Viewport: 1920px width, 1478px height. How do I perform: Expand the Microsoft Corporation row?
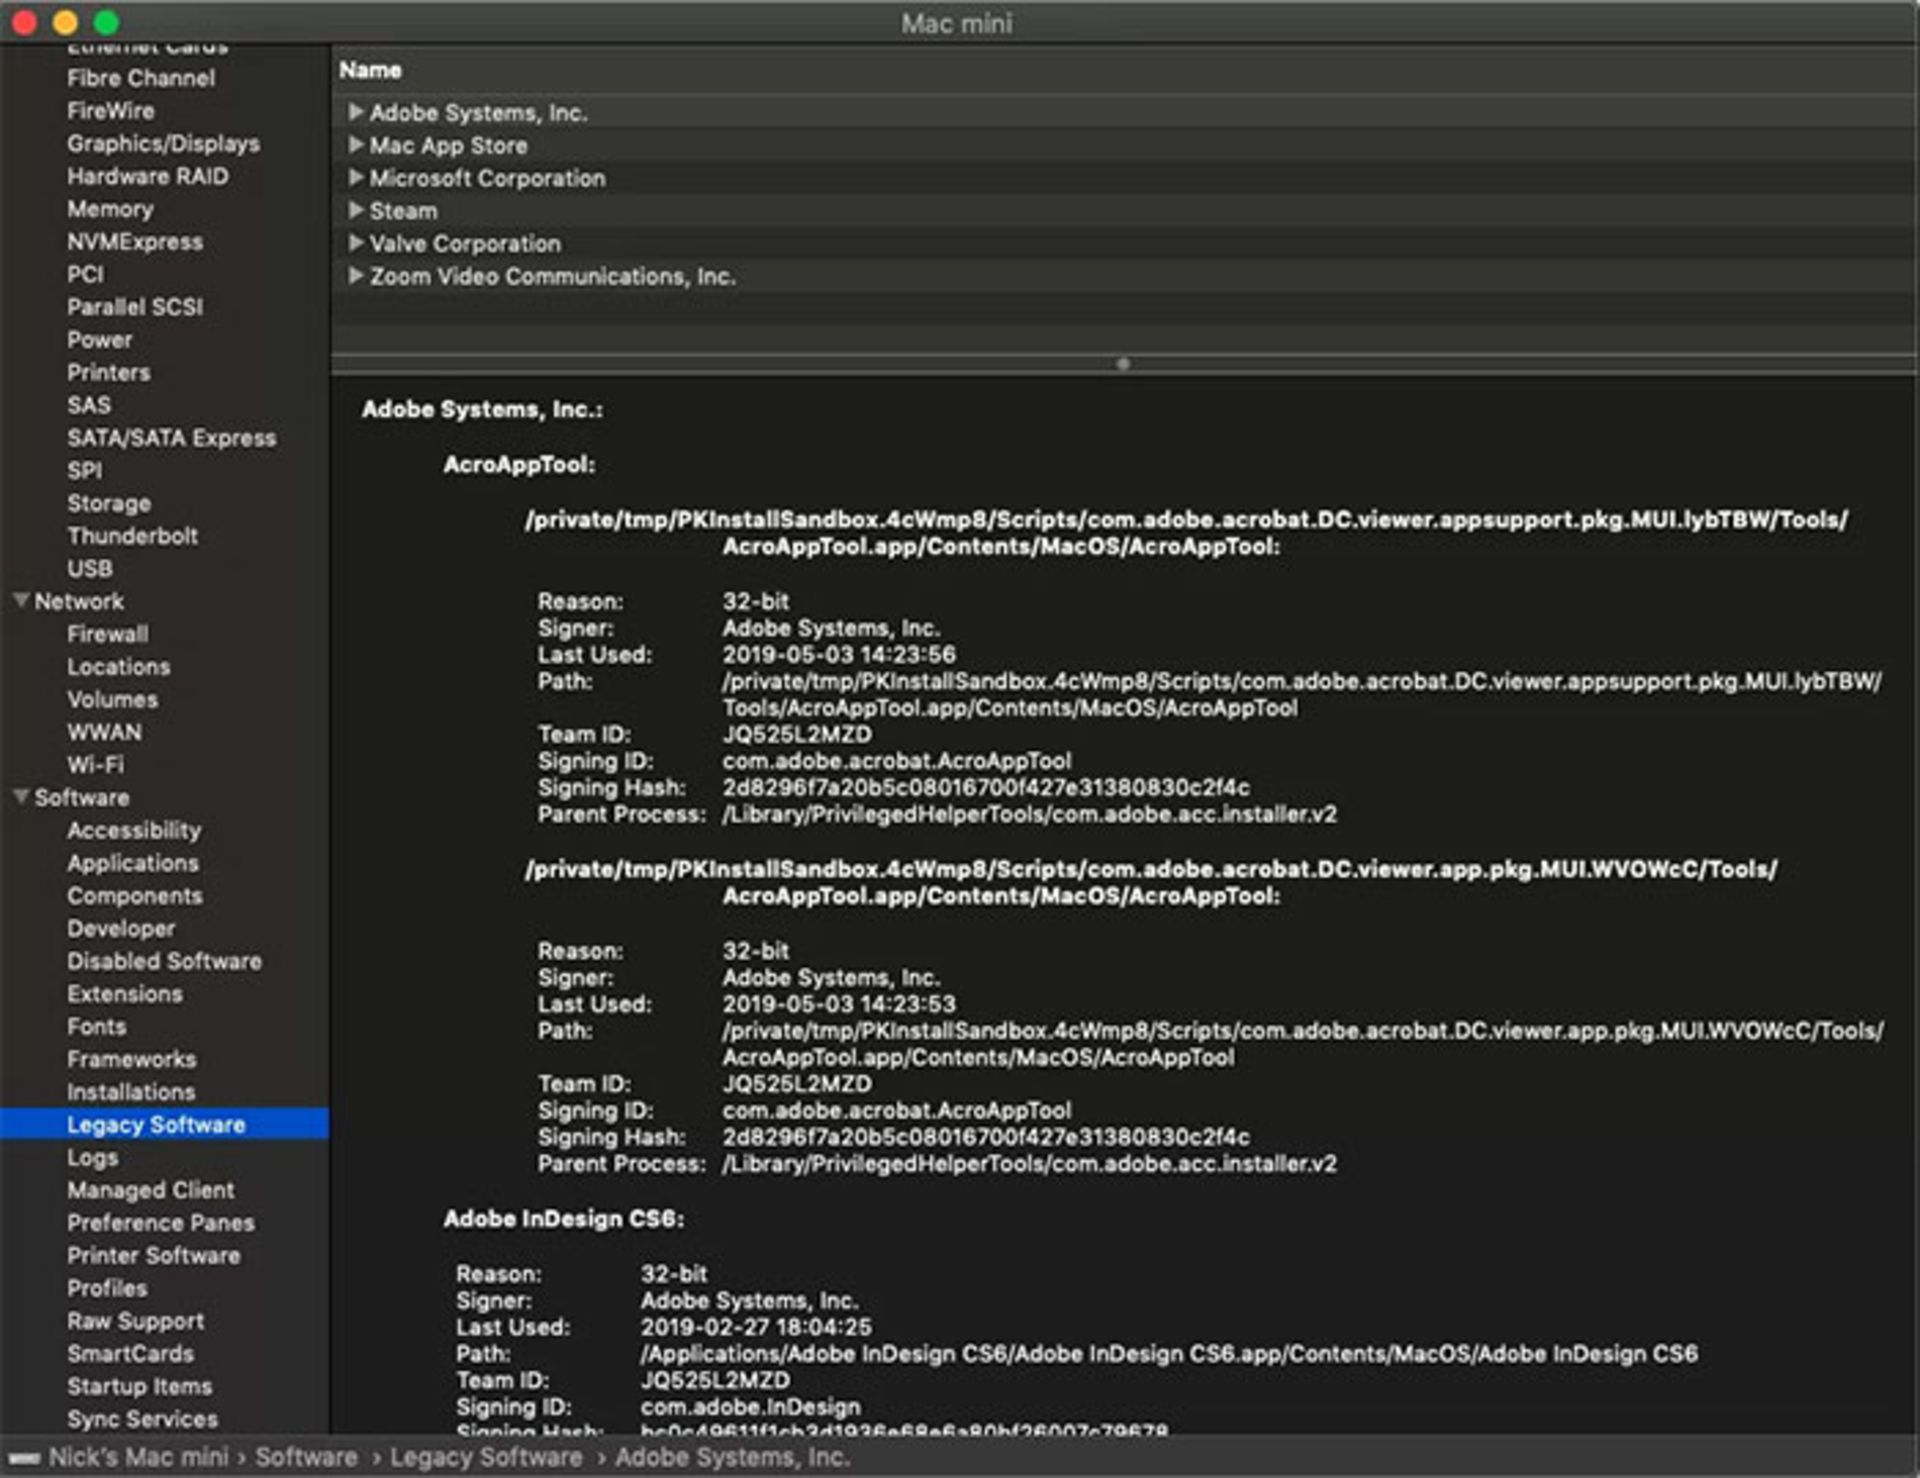355,178
